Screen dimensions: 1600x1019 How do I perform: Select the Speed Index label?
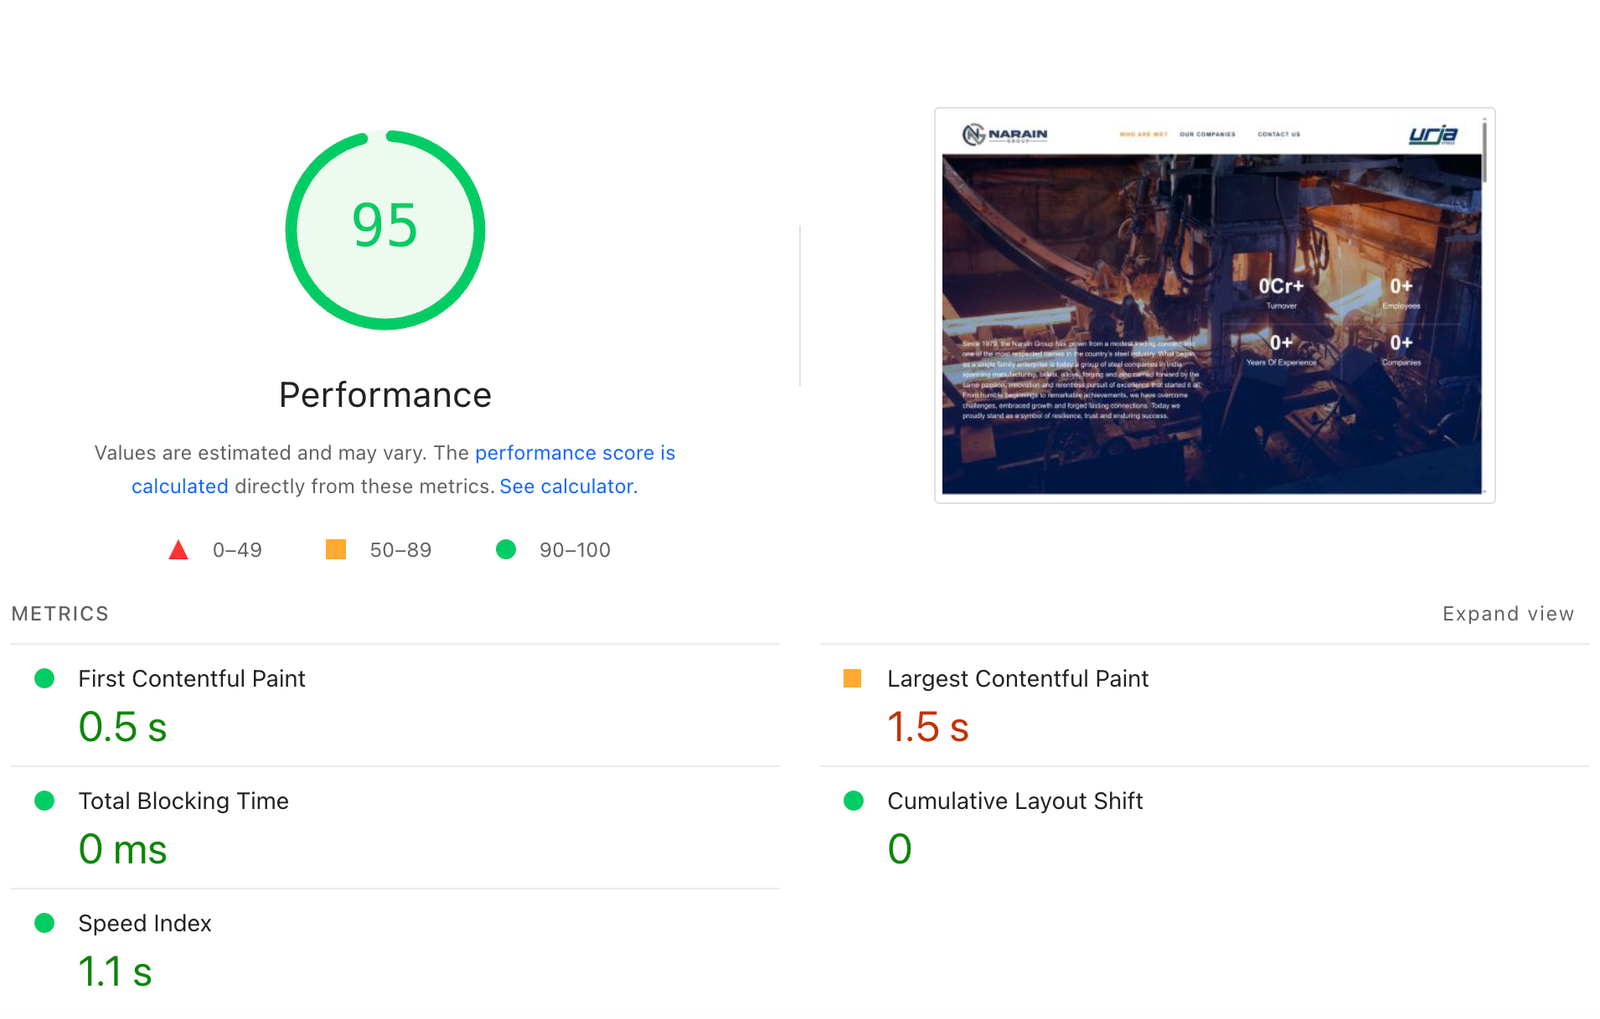pos(145,923)
